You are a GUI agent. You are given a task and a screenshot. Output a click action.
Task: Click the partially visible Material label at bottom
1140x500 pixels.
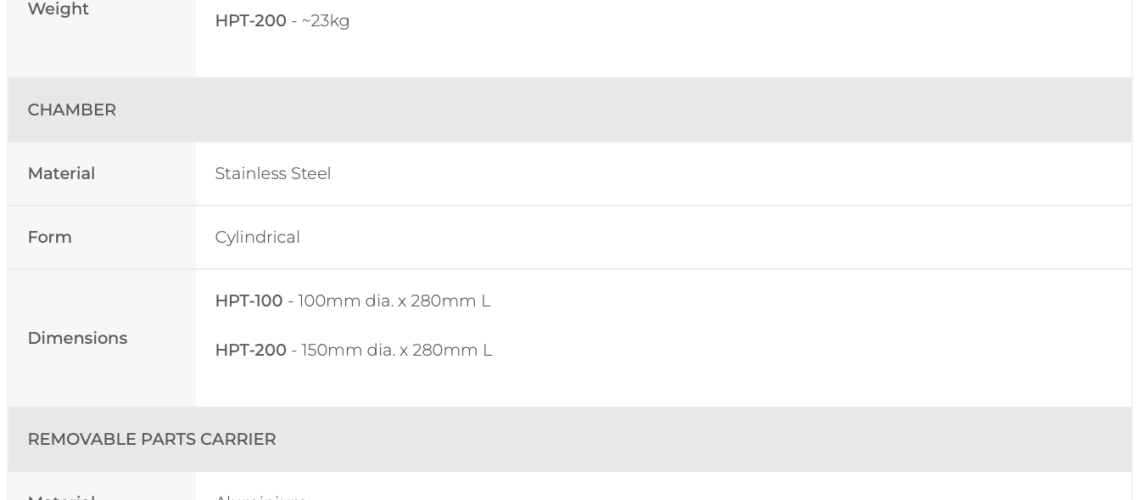[61, 497]
